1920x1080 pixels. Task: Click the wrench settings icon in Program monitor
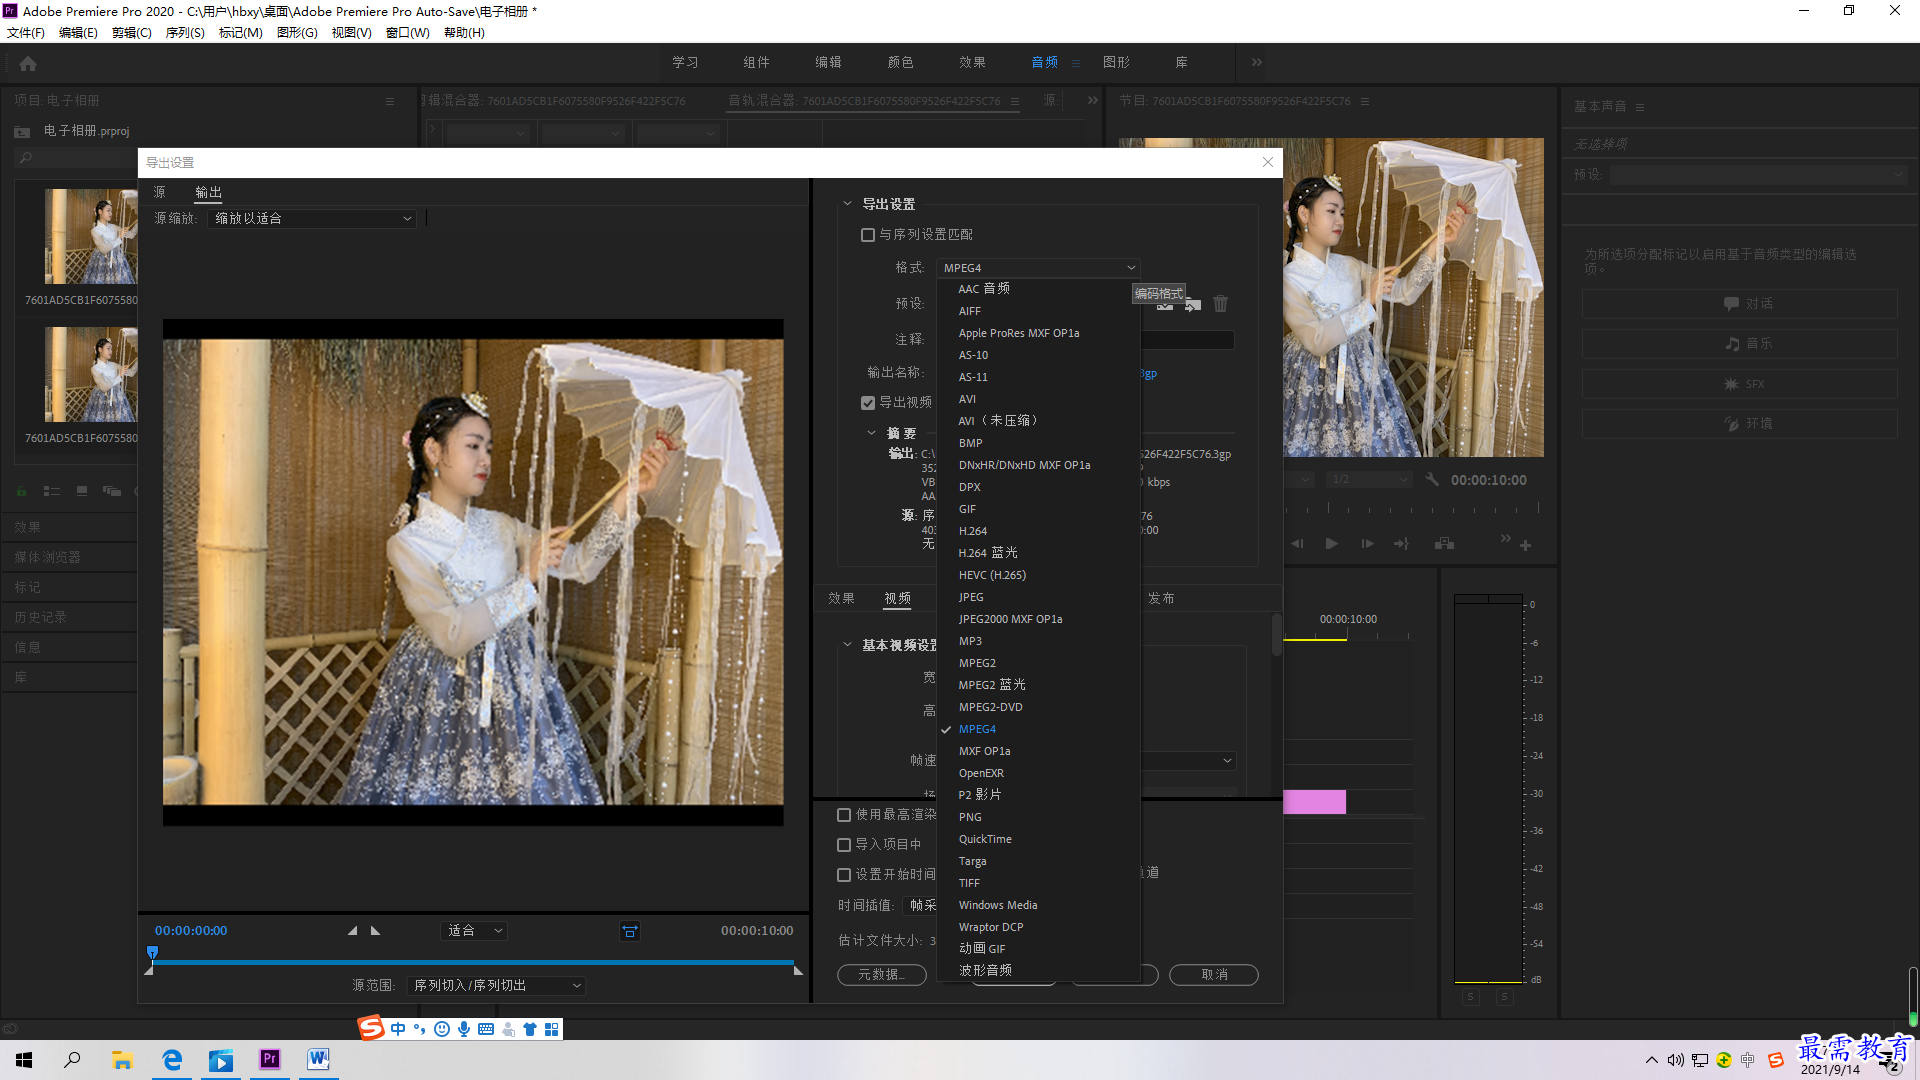pos(1432,480)
